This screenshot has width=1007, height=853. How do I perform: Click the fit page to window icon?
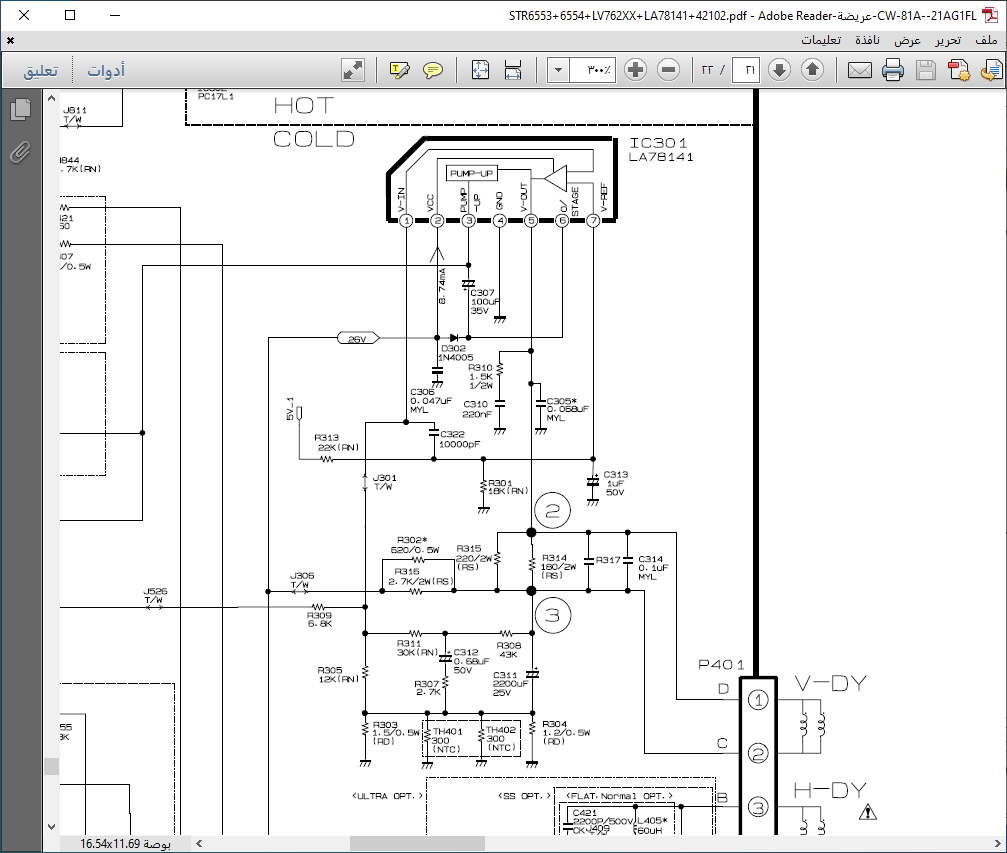(x=480, y=69)
